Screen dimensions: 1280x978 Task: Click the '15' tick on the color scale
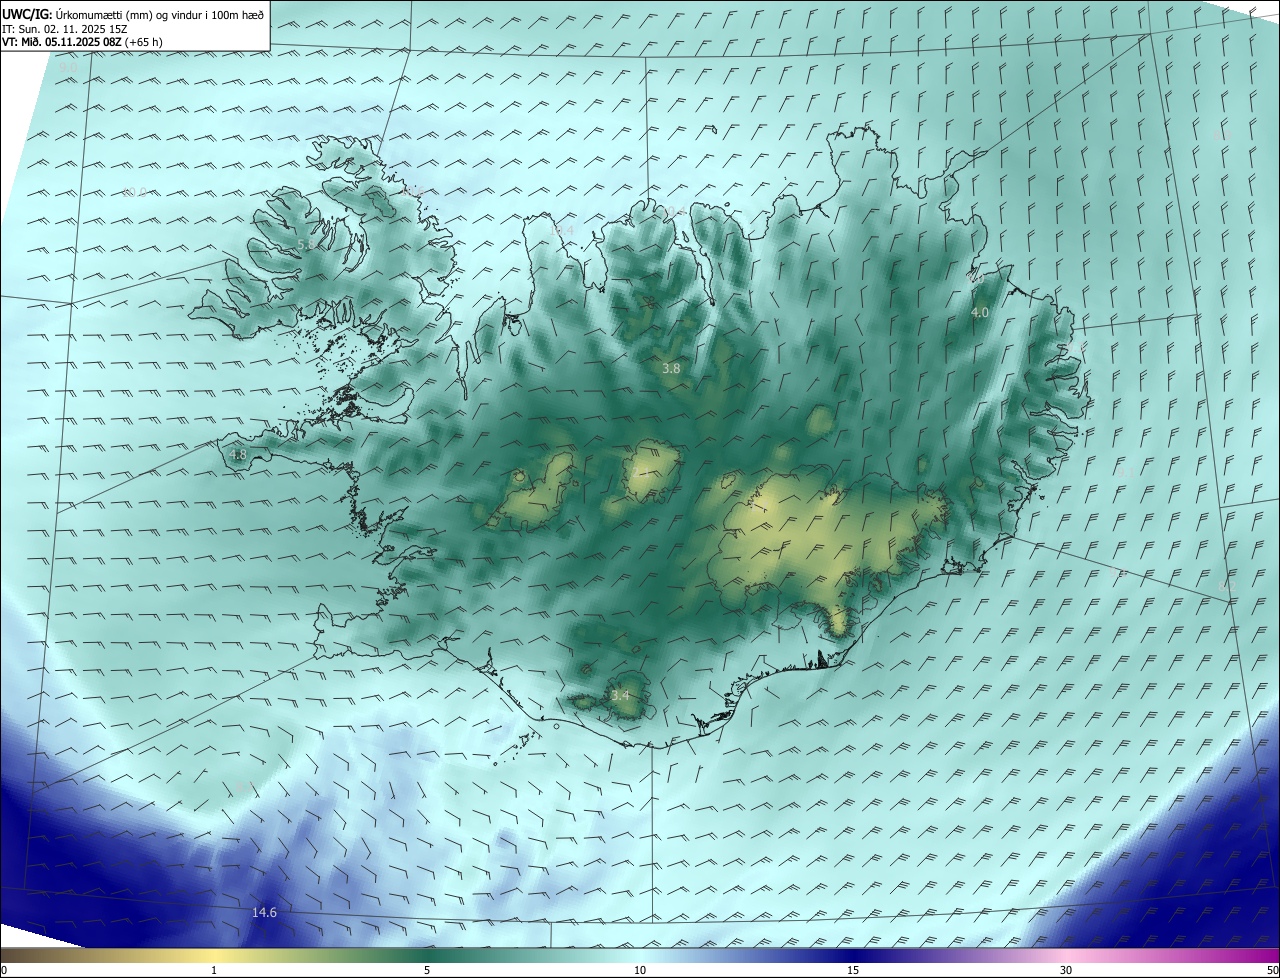click(x=853, y=970)
